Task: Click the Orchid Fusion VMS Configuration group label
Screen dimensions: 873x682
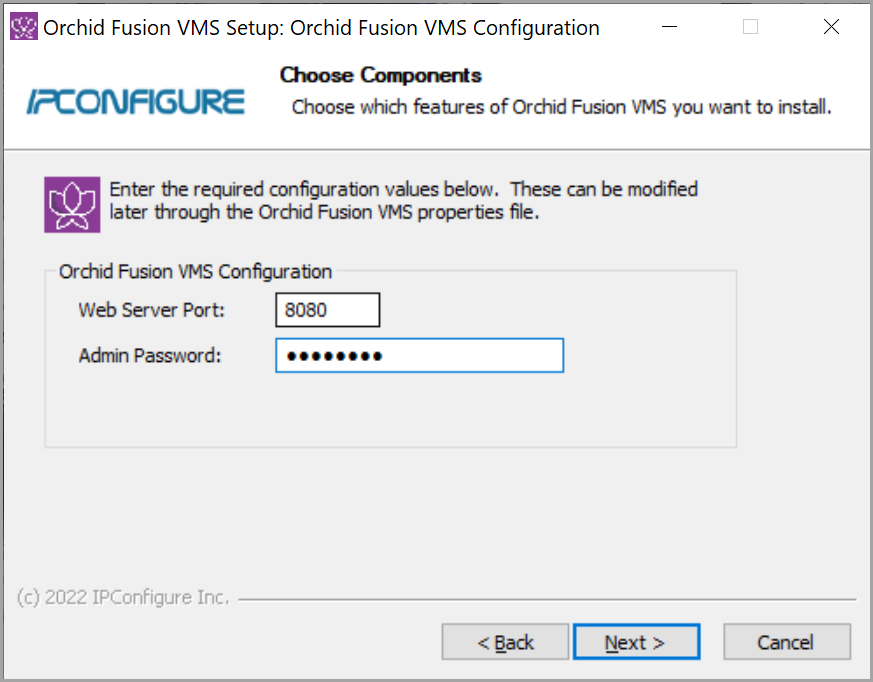Action: tap(195, 271)
